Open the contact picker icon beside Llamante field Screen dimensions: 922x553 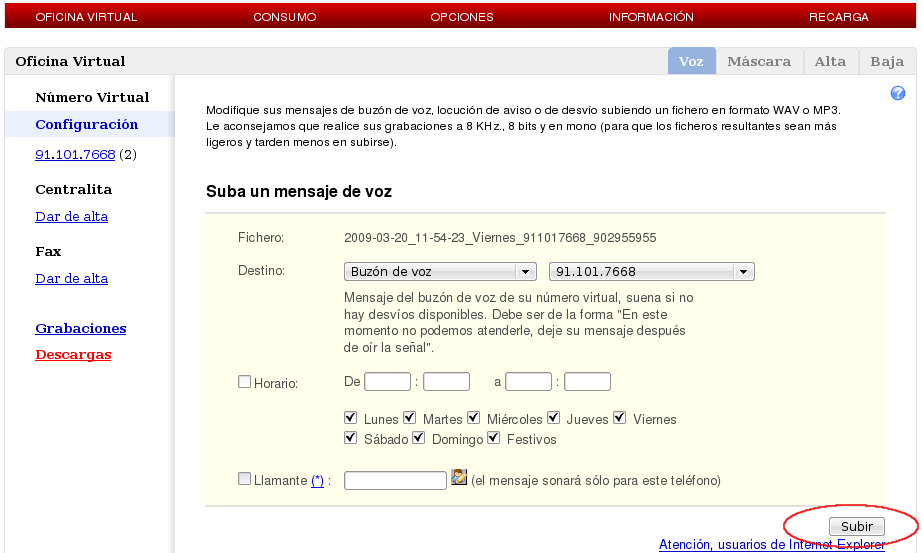459,477
